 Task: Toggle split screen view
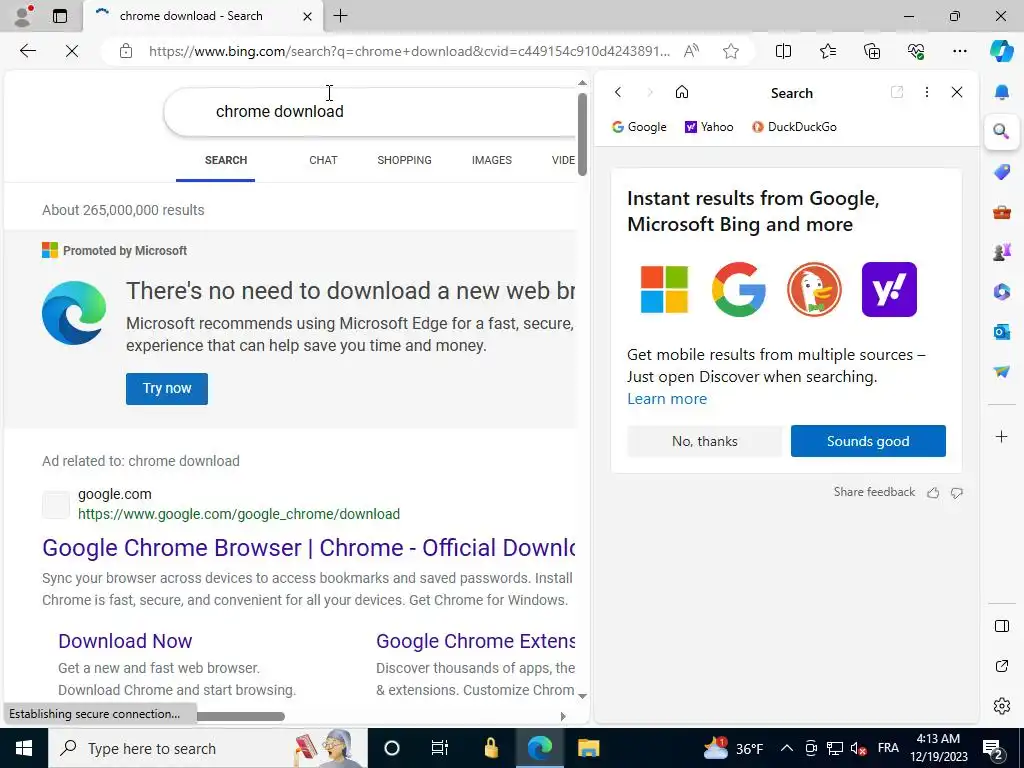point(783,51)
